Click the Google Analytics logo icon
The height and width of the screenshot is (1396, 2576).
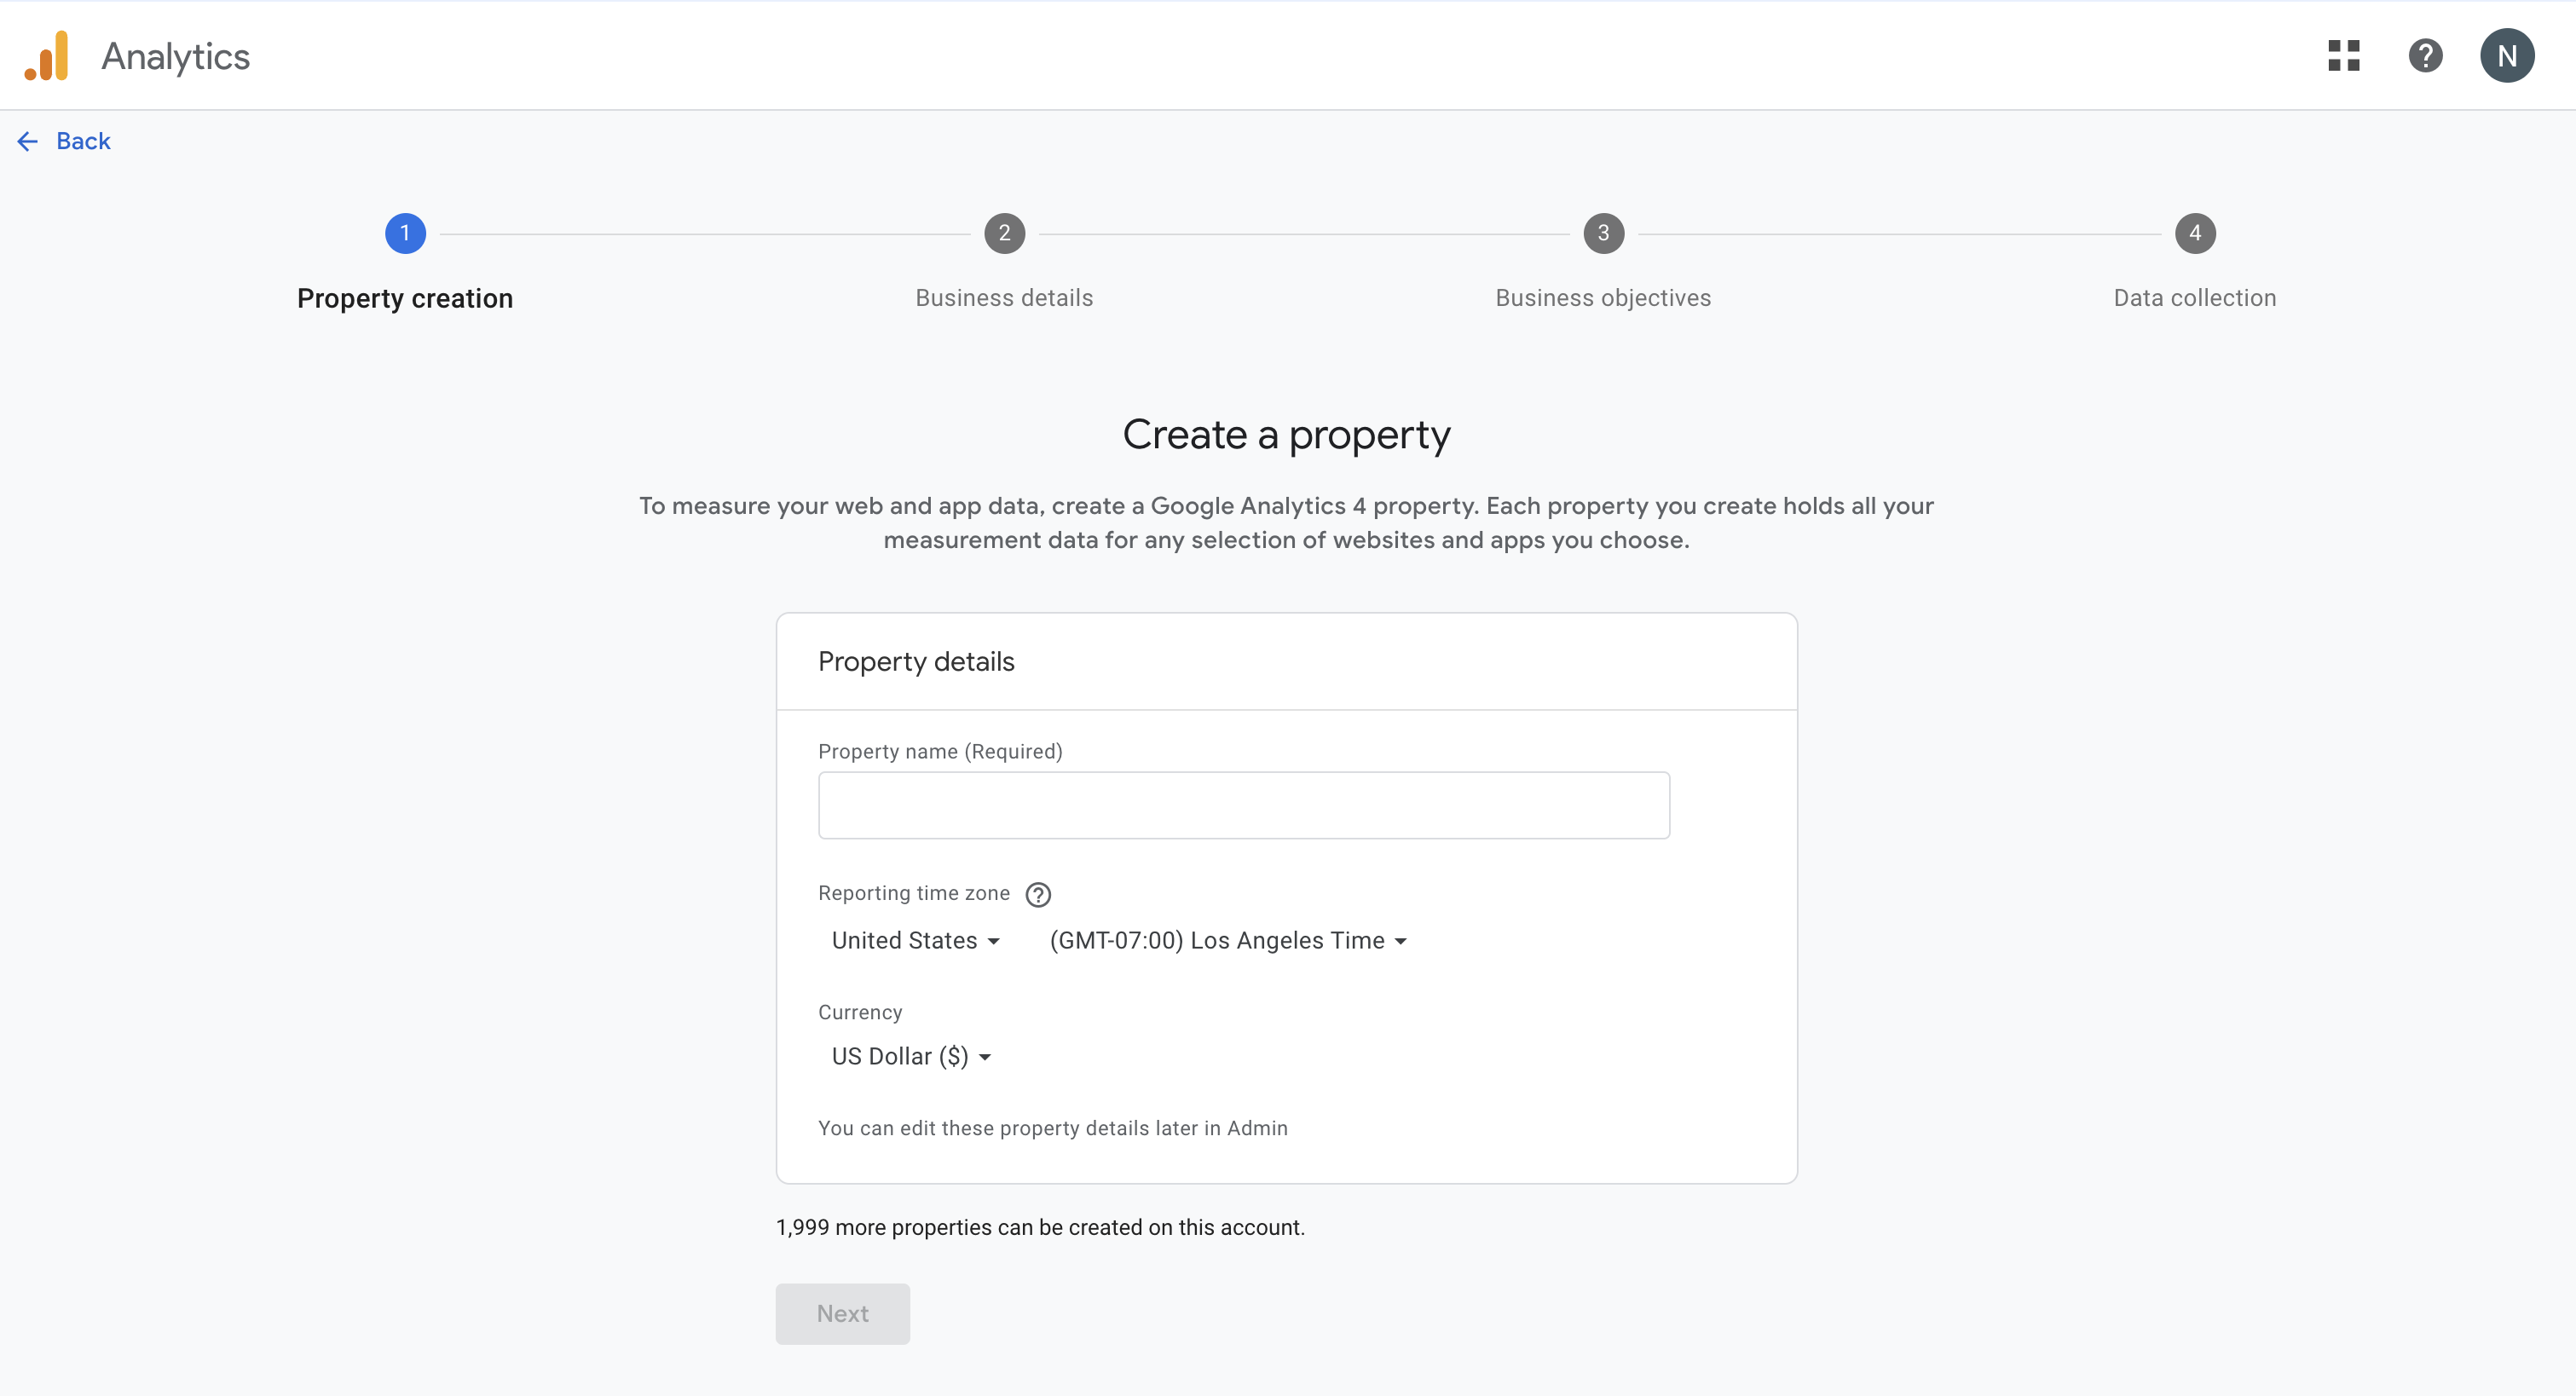[47, 56]
